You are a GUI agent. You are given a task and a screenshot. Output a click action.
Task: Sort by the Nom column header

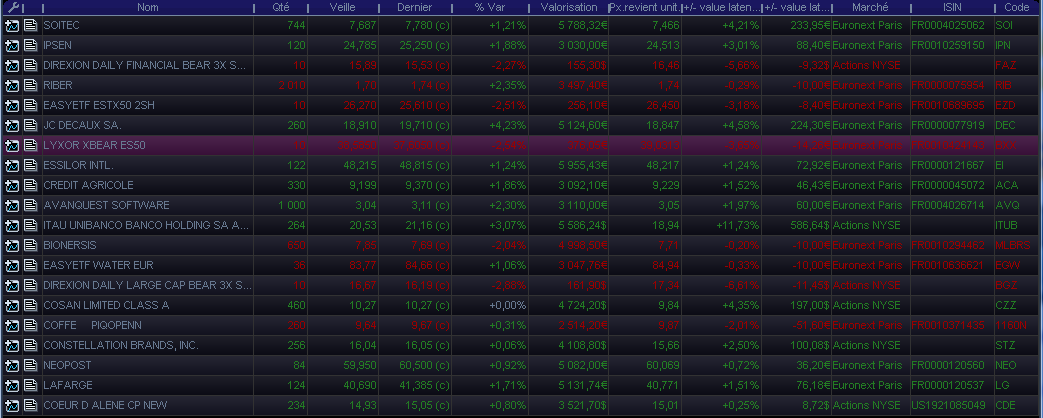(x=148, y=7)
